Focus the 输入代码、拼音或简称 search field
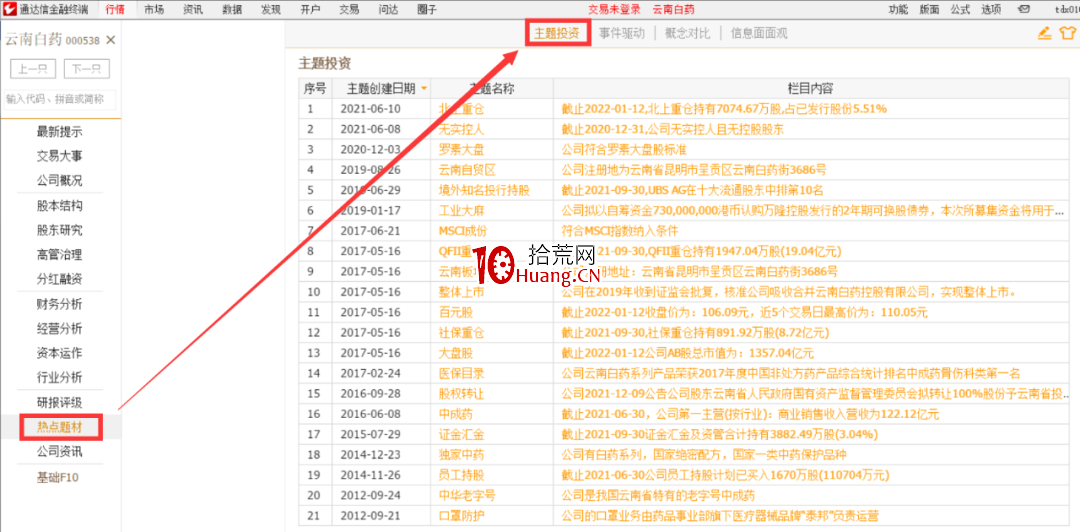This screenshot has width=1080, height=532. point(60,99)
